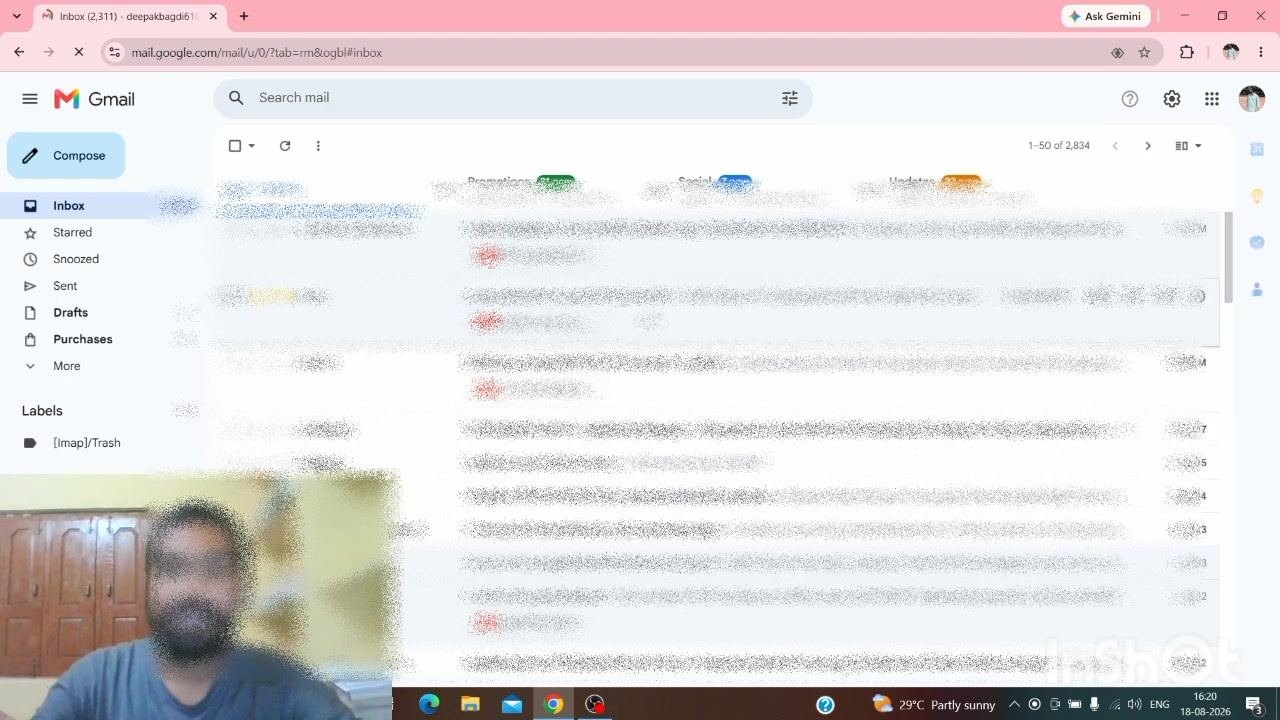Refresh the inbox

[x=285, y=146]
